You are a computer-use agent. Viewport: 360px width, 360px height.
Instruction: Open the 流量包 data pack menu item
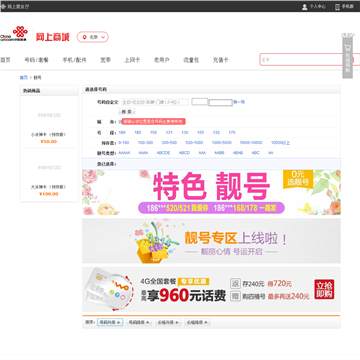pos(191,60)
